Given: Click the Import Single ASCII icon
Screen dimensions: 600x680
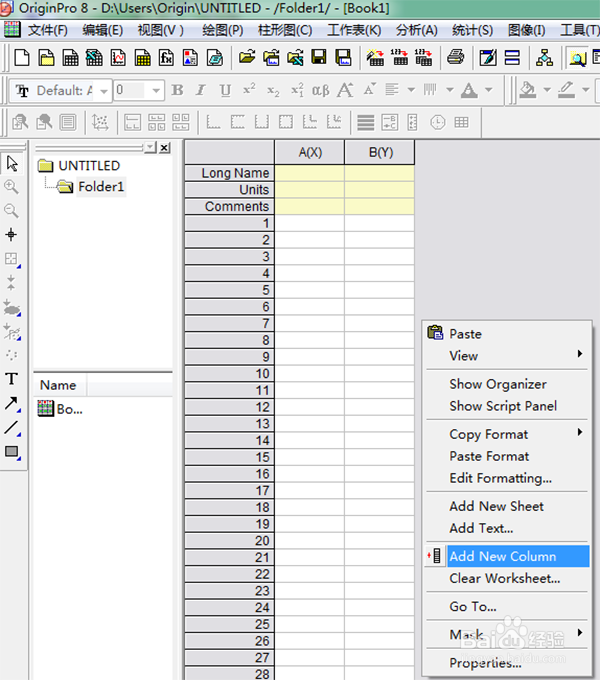Looking at the screenshot, I should 399,57.
